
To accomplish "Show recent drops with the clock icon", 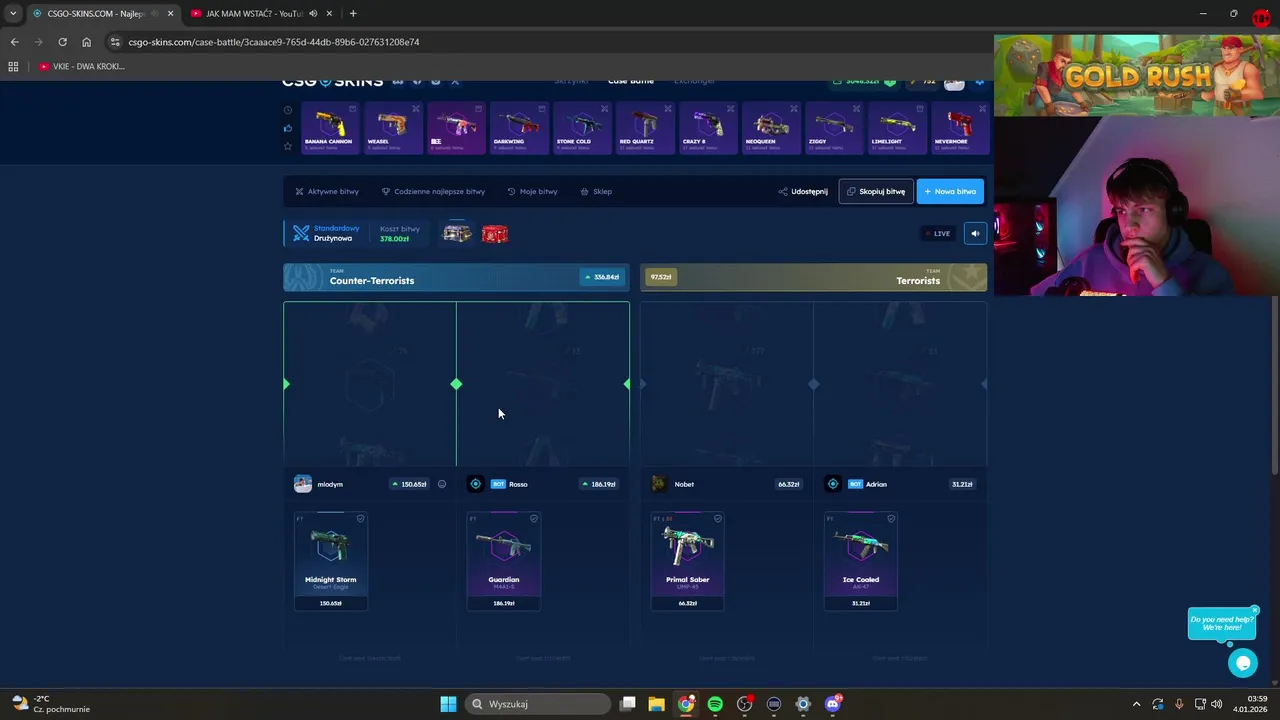I will (x=288, y=110).
